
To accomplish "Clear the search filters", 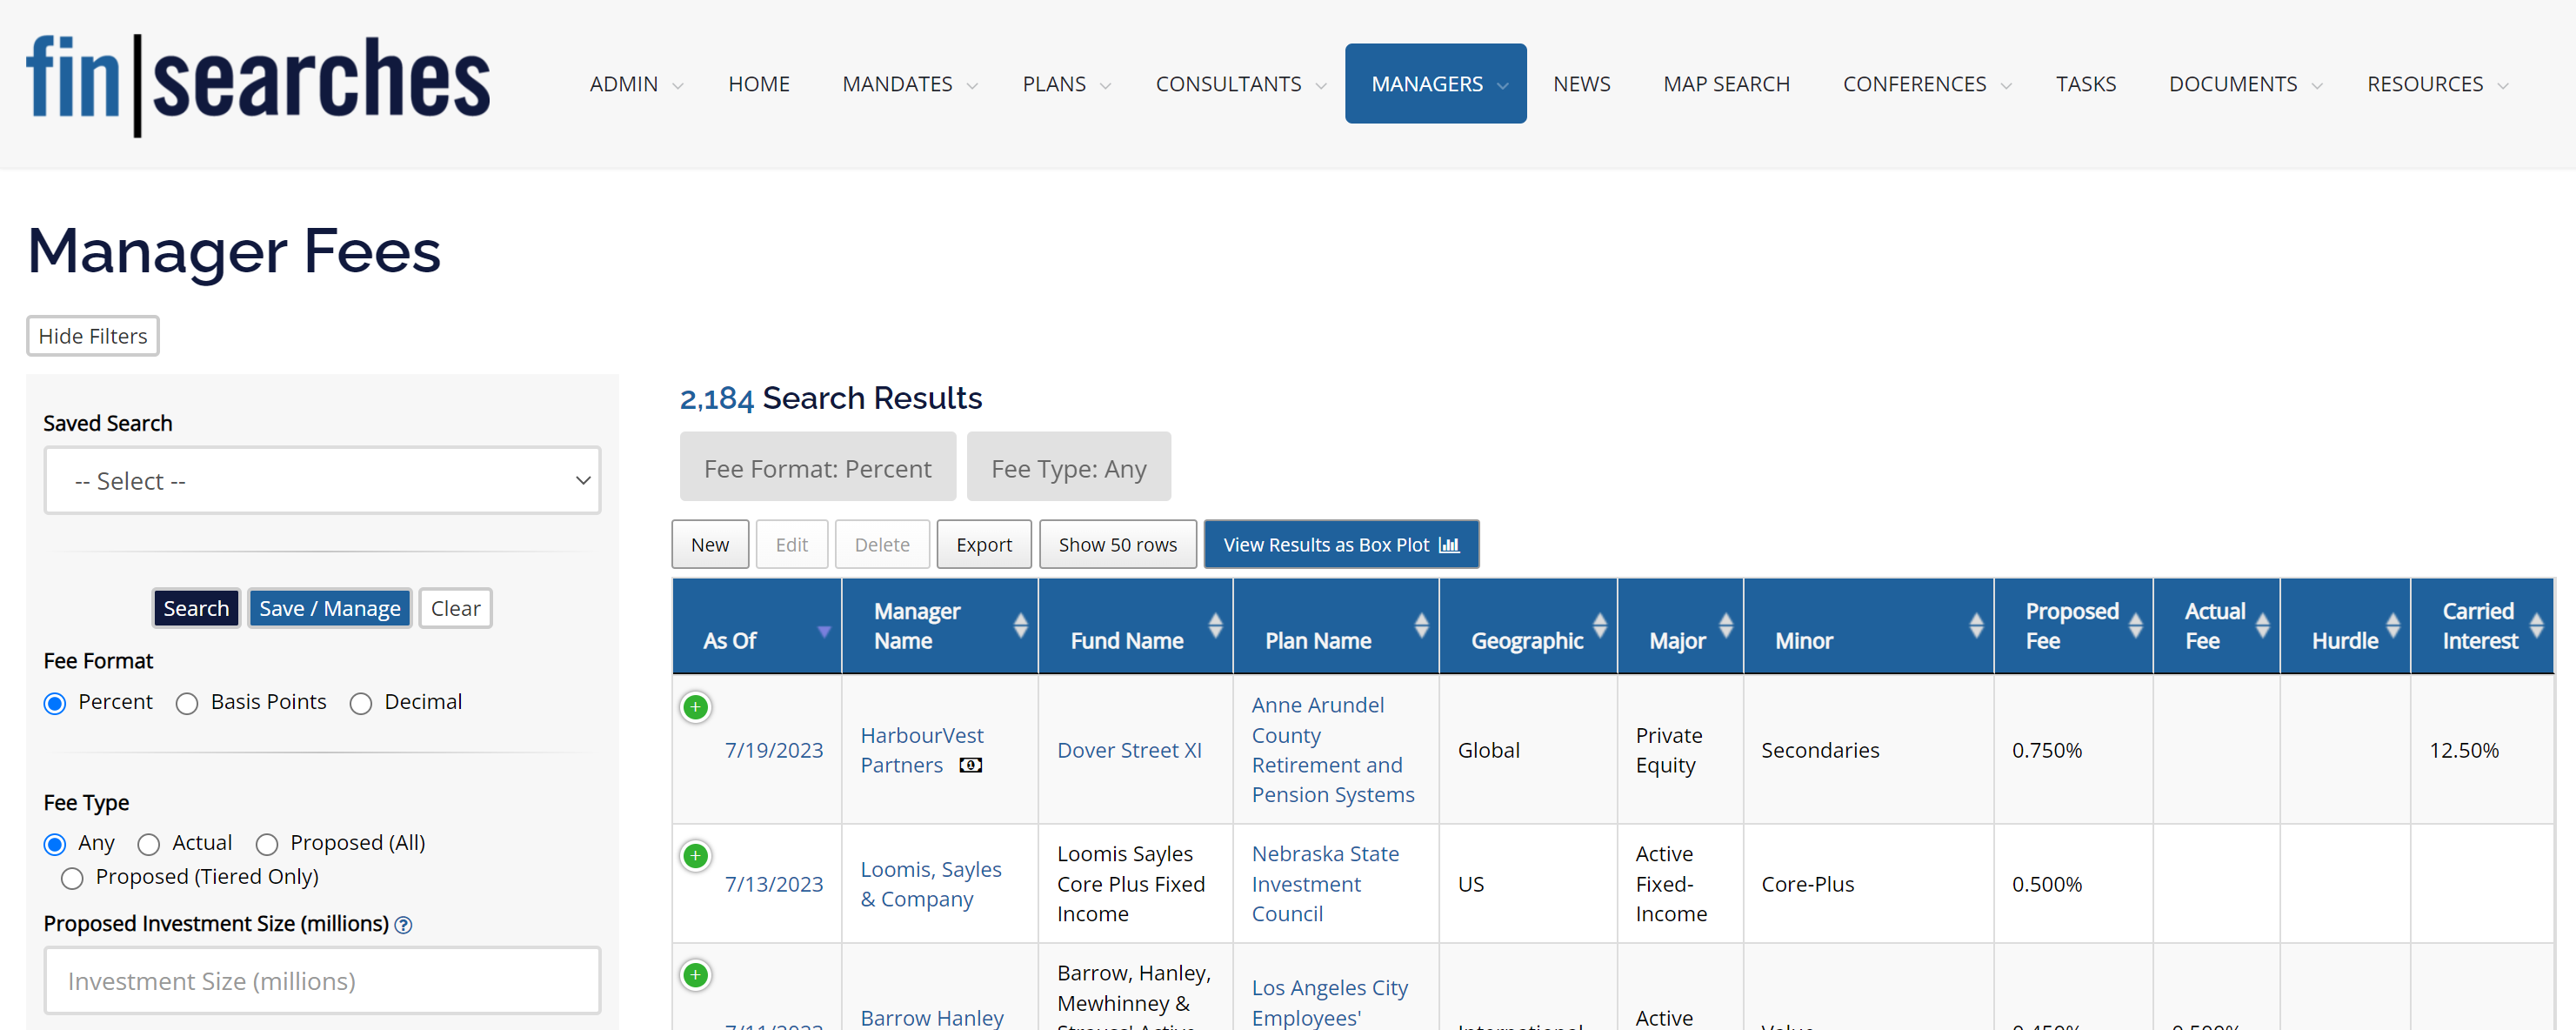I will [455, 608].
